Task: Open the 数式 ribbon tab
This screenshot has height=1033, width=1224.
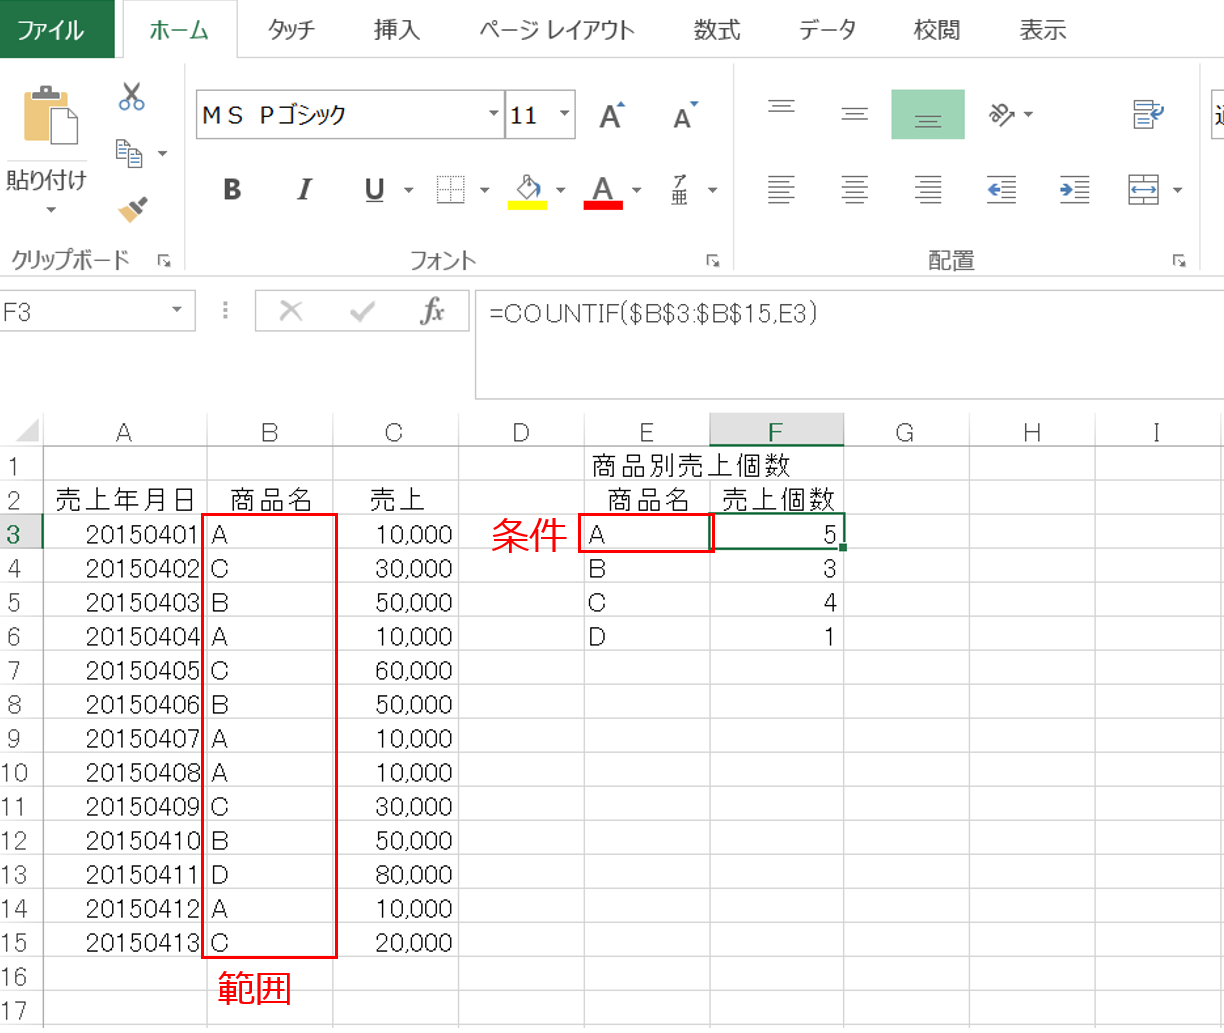Action: [717, 30]
